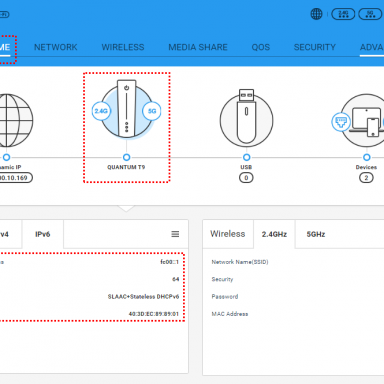384x384 pixels.
Task: Click the globe language icon in header
Action: tap(316, 14)
